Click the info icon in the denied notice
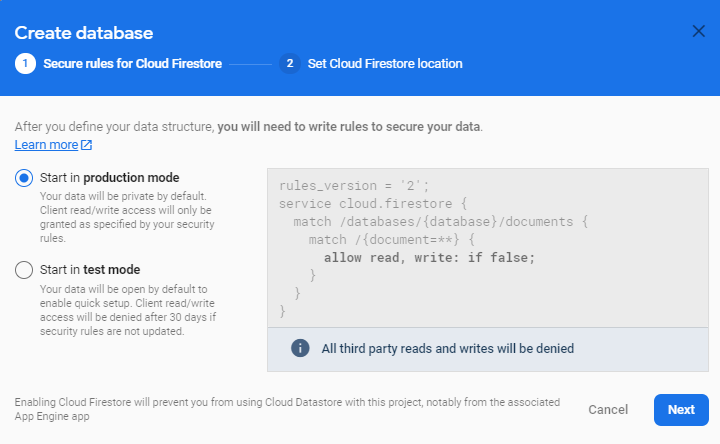720x444 pixels. [300, 348]
